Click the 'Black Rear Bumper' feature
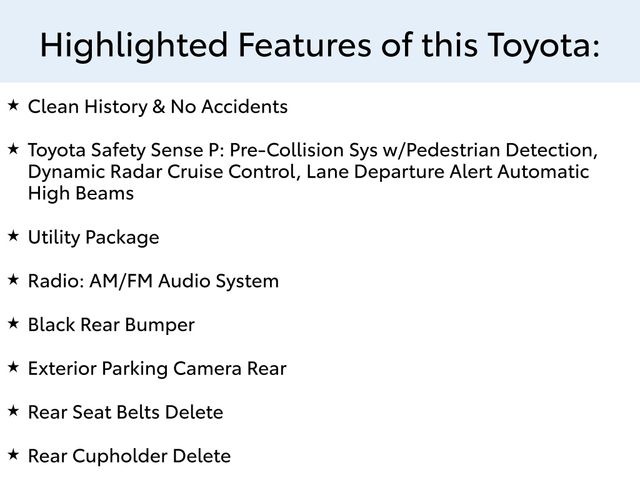Screen dimensions: 640x480 coord(111,325)
